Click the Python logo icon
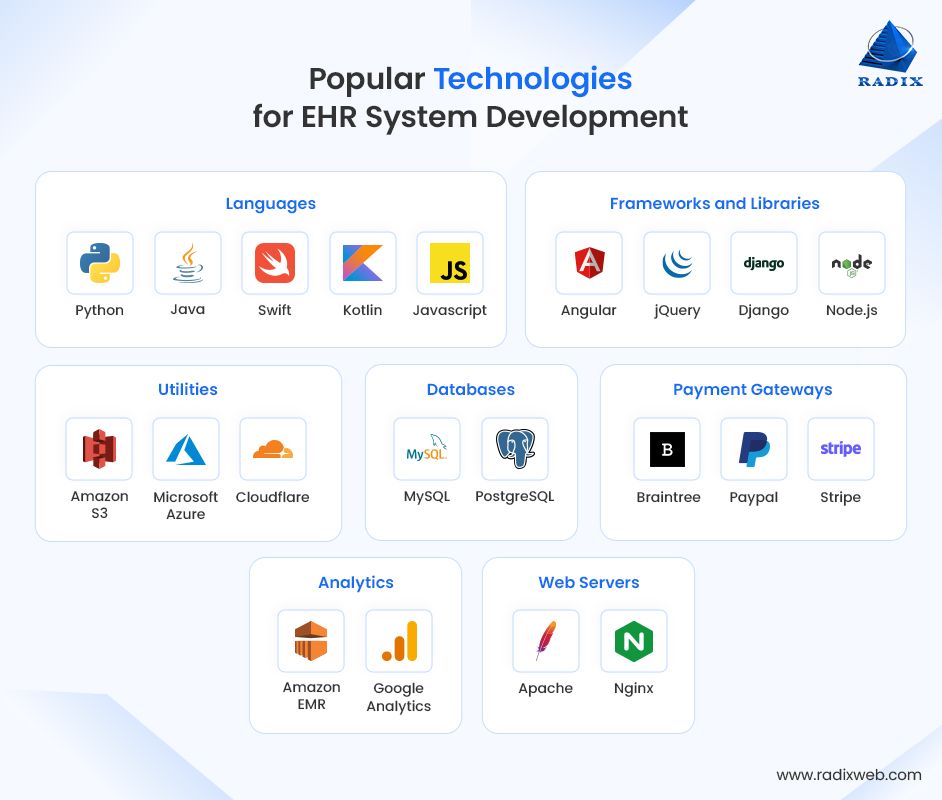 click(x=100, y=263)
